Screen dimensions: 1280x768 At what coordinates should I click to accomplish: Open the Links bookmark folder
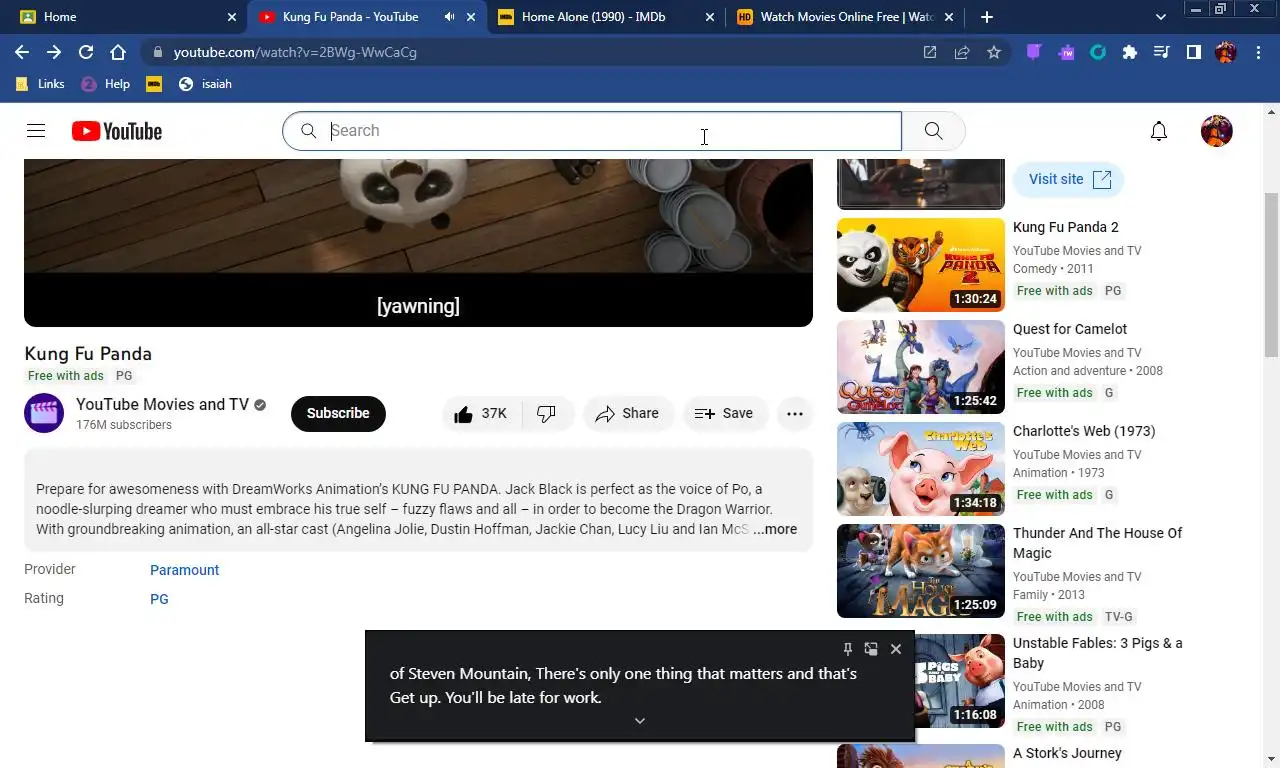pos(41,84)
